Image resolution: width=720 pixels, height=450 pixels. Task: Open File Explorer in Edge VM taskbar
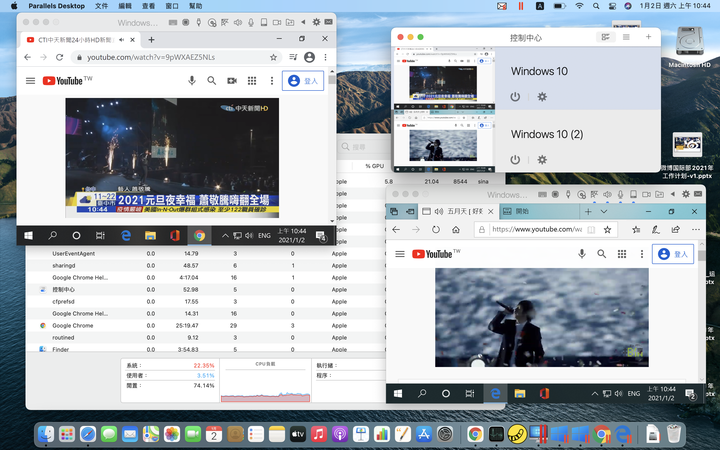520,394
